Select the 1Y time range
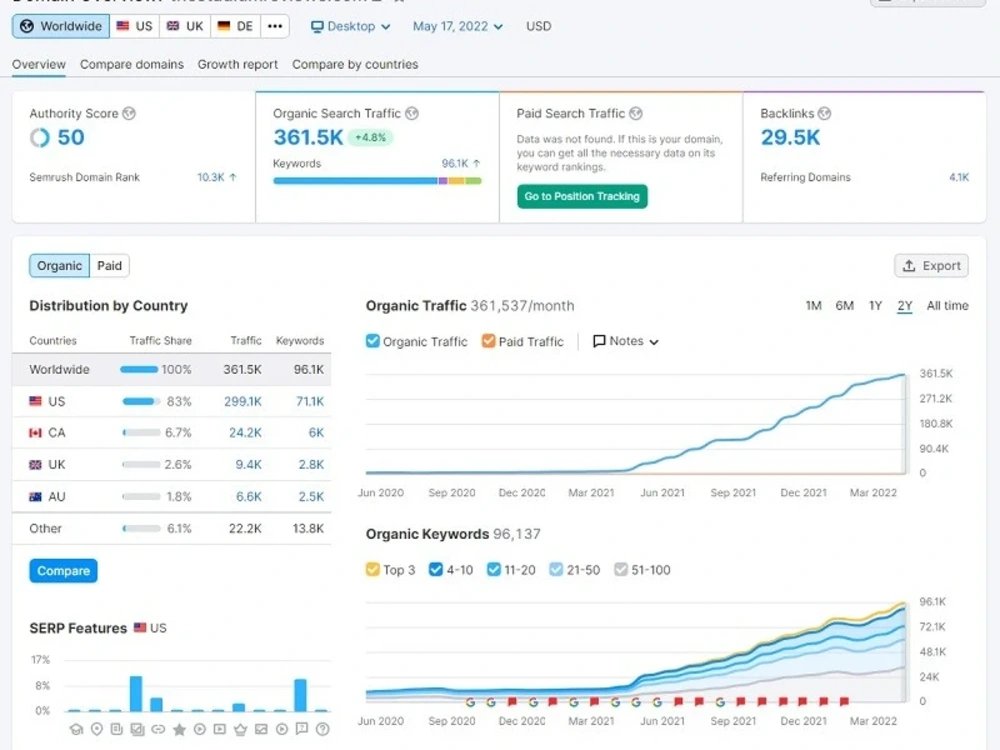Screen dimensions: 1000x750 [x=875, y=306]
